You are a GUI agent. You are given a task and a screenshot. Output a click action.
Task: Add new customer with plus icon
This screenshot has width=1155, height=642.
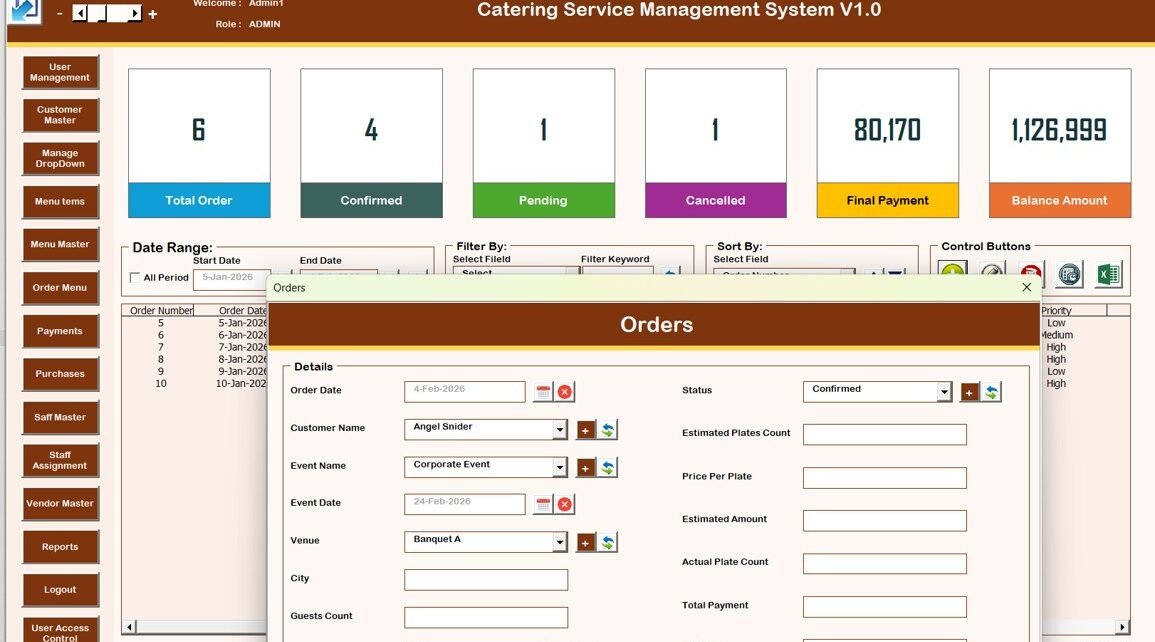click(586, 430)
